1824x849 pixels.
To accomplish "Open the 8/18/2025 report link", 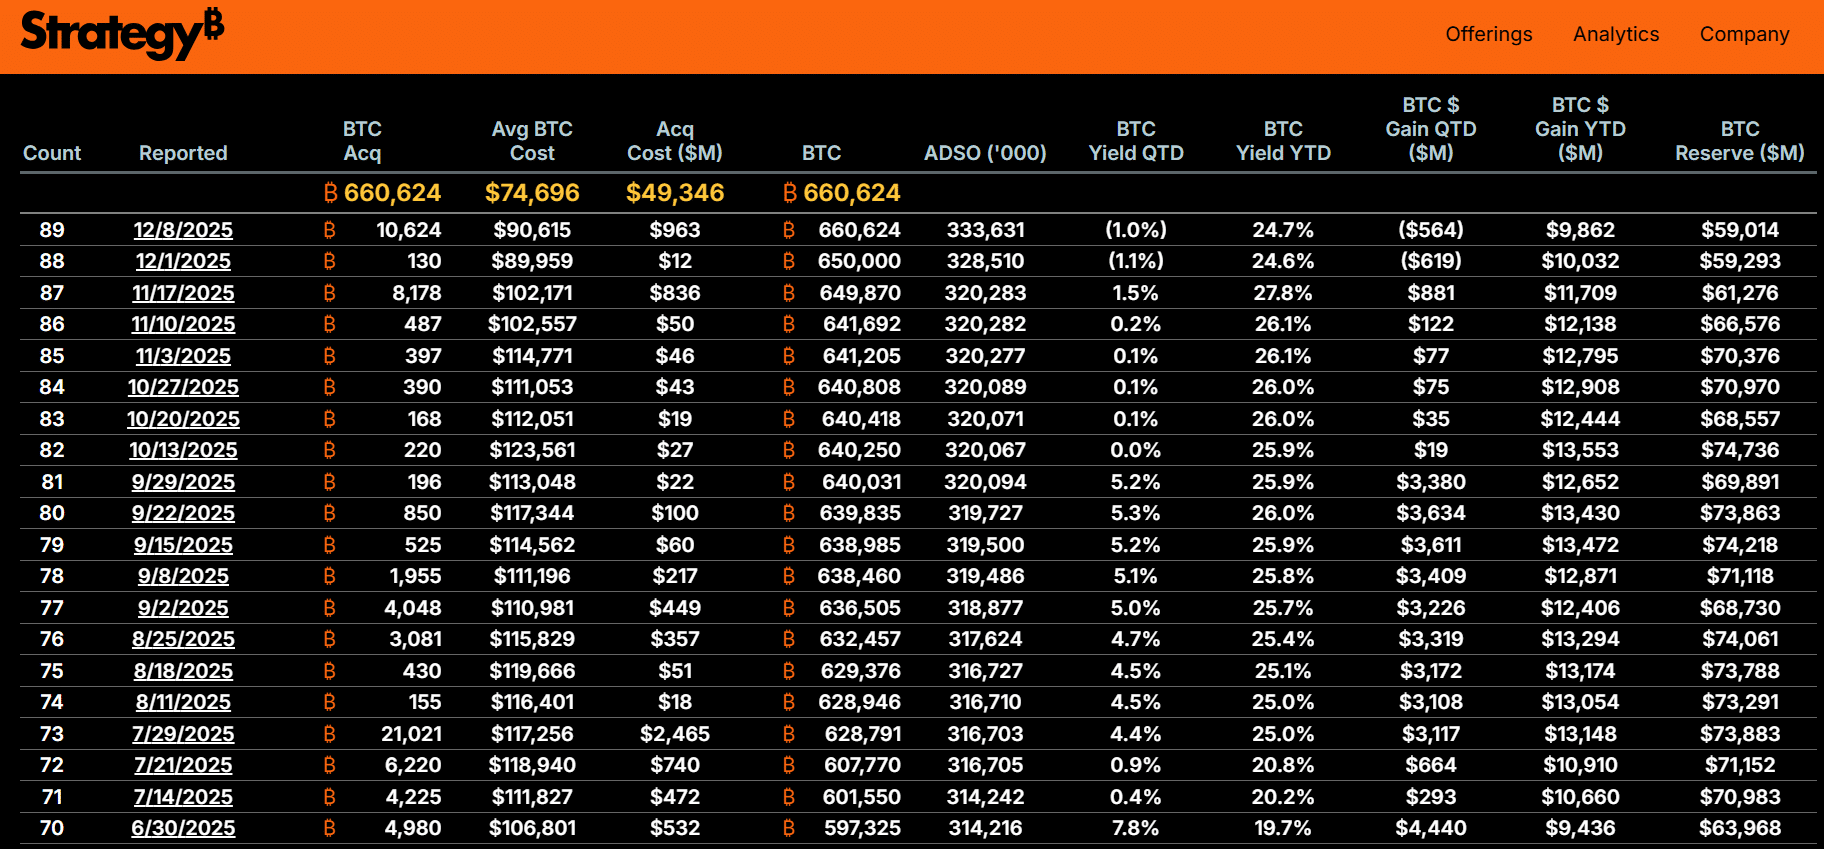I will 183,671.
